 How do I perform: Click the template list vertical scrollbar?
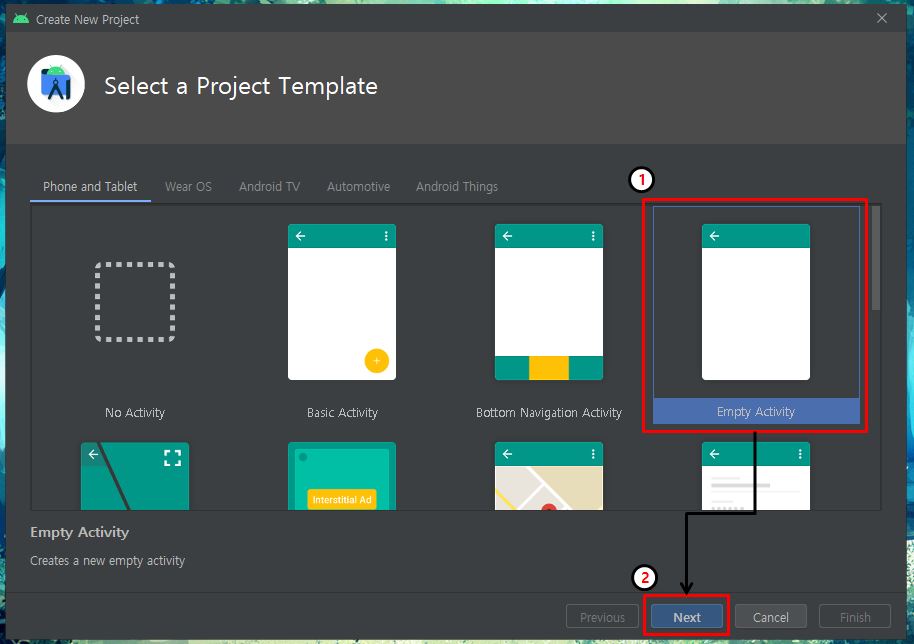pos(876,258)
